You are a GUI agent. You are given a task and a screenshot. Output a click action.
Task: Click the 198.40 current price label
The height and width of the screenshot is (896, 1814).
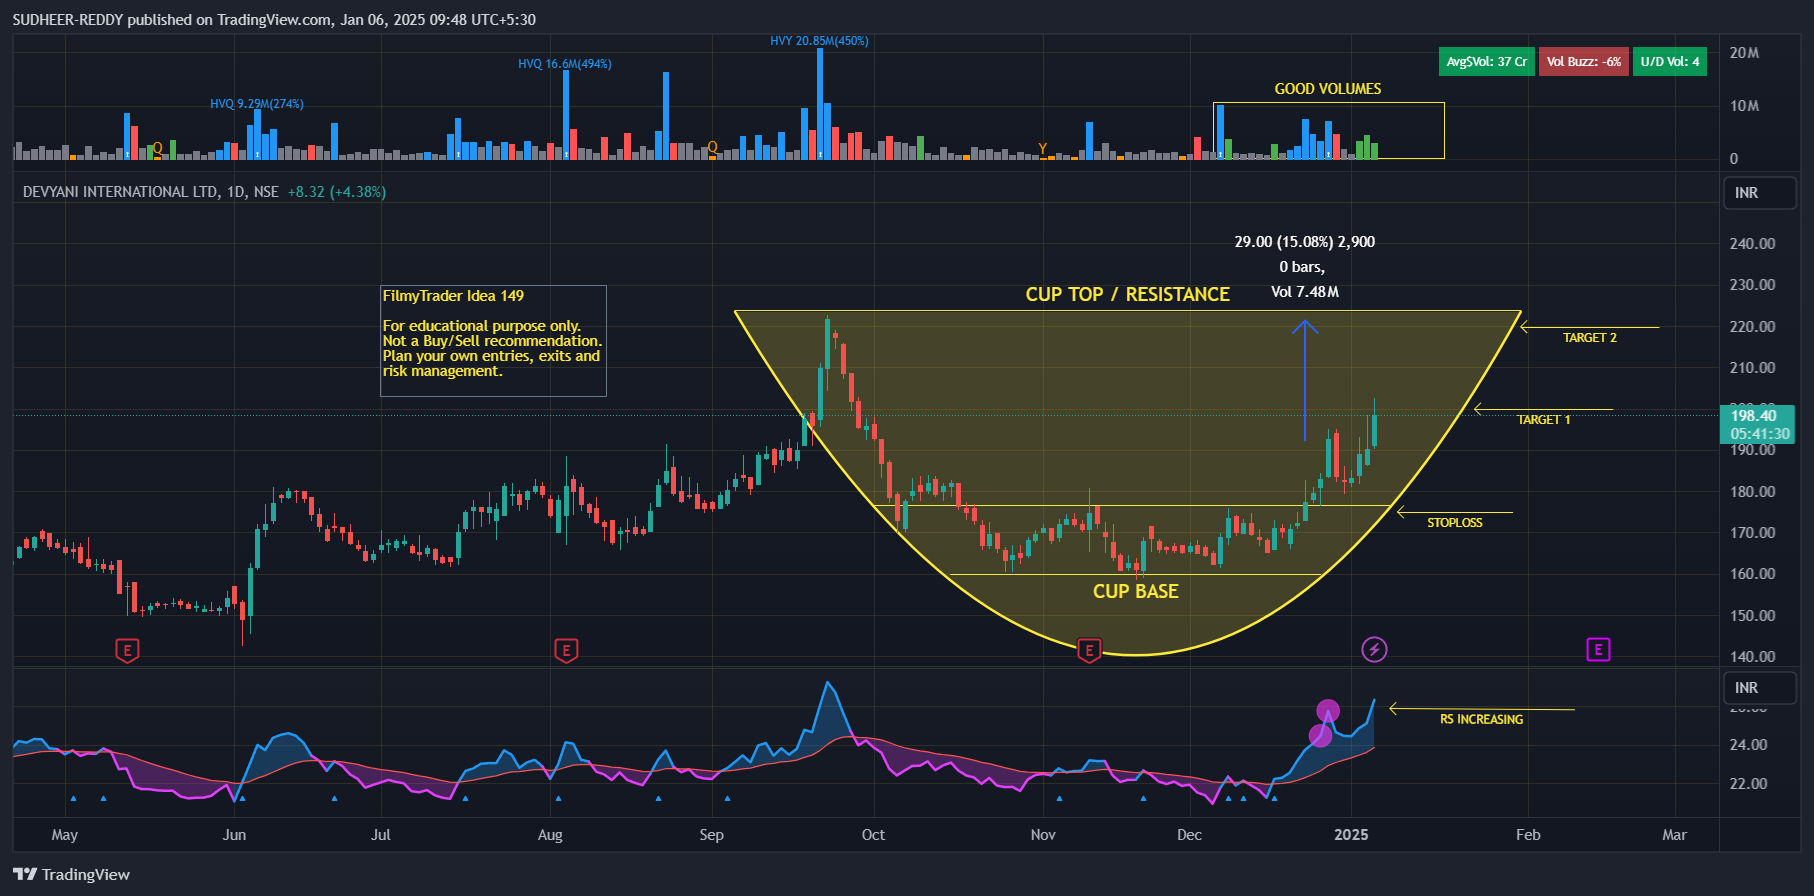[x=1757, y=416]
